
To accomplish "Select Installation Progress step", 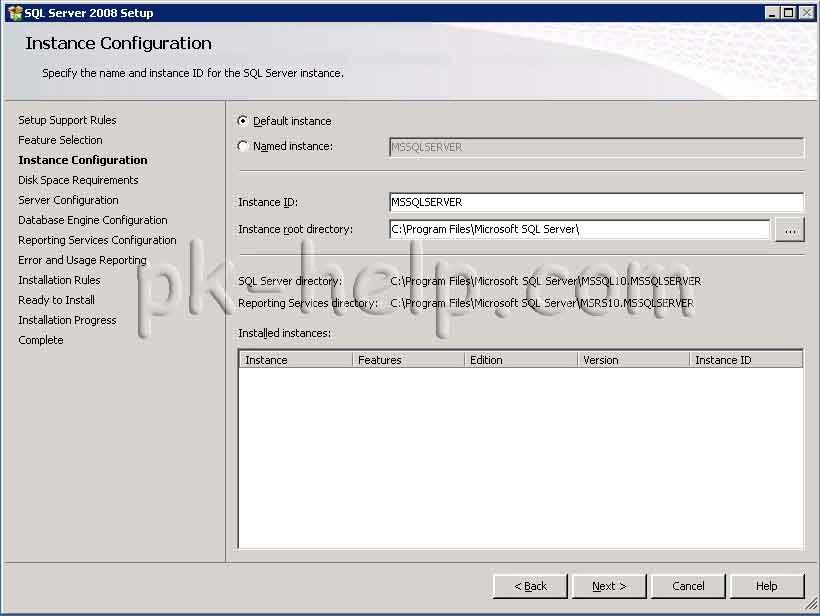I will tap(67, 320).
